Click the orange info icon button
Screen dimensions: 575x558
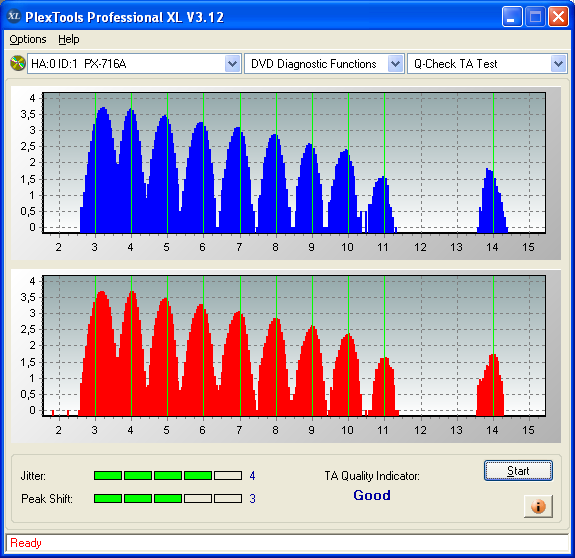tap(538, 506)
